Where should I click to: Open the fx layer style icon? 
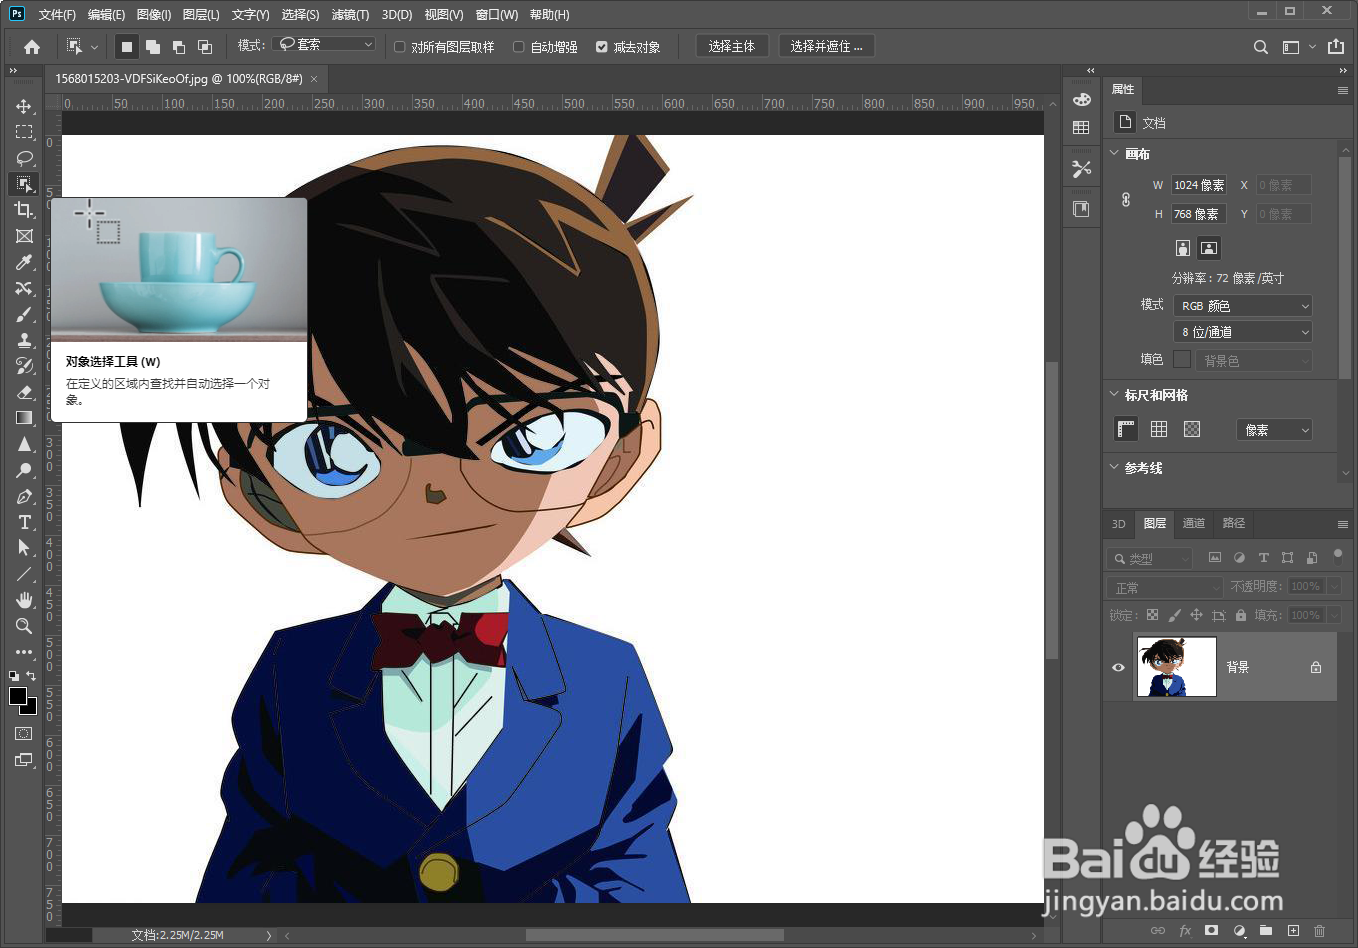pyautogui.click(x=1185, y=931)
